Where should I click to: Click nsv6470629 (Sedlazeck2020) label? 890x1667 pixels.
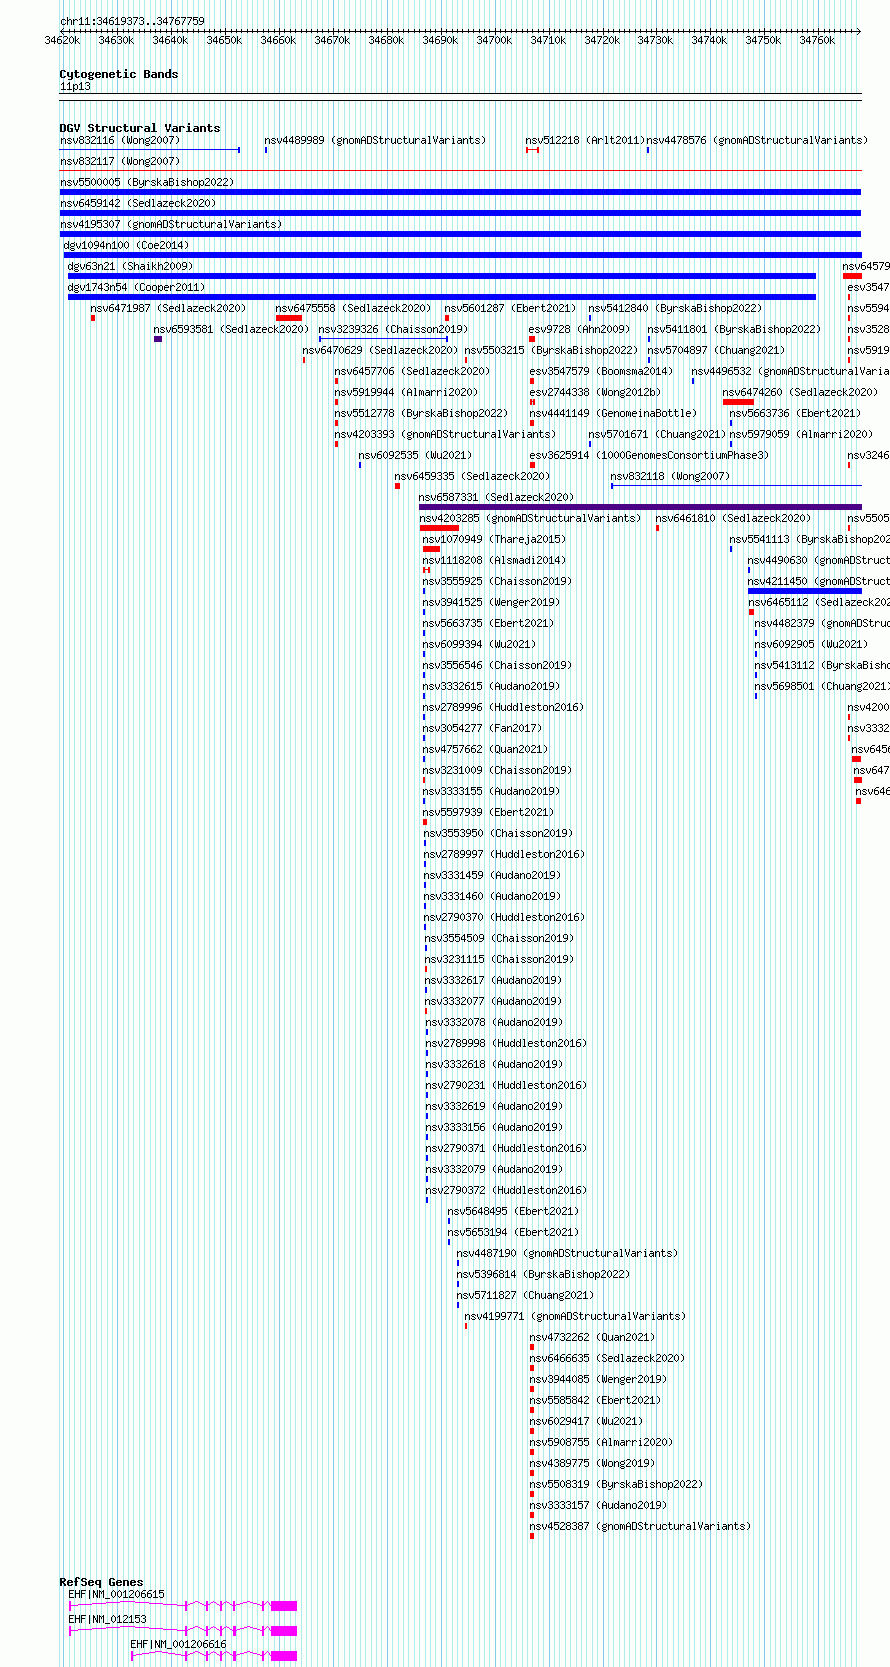tap(380, 350)
